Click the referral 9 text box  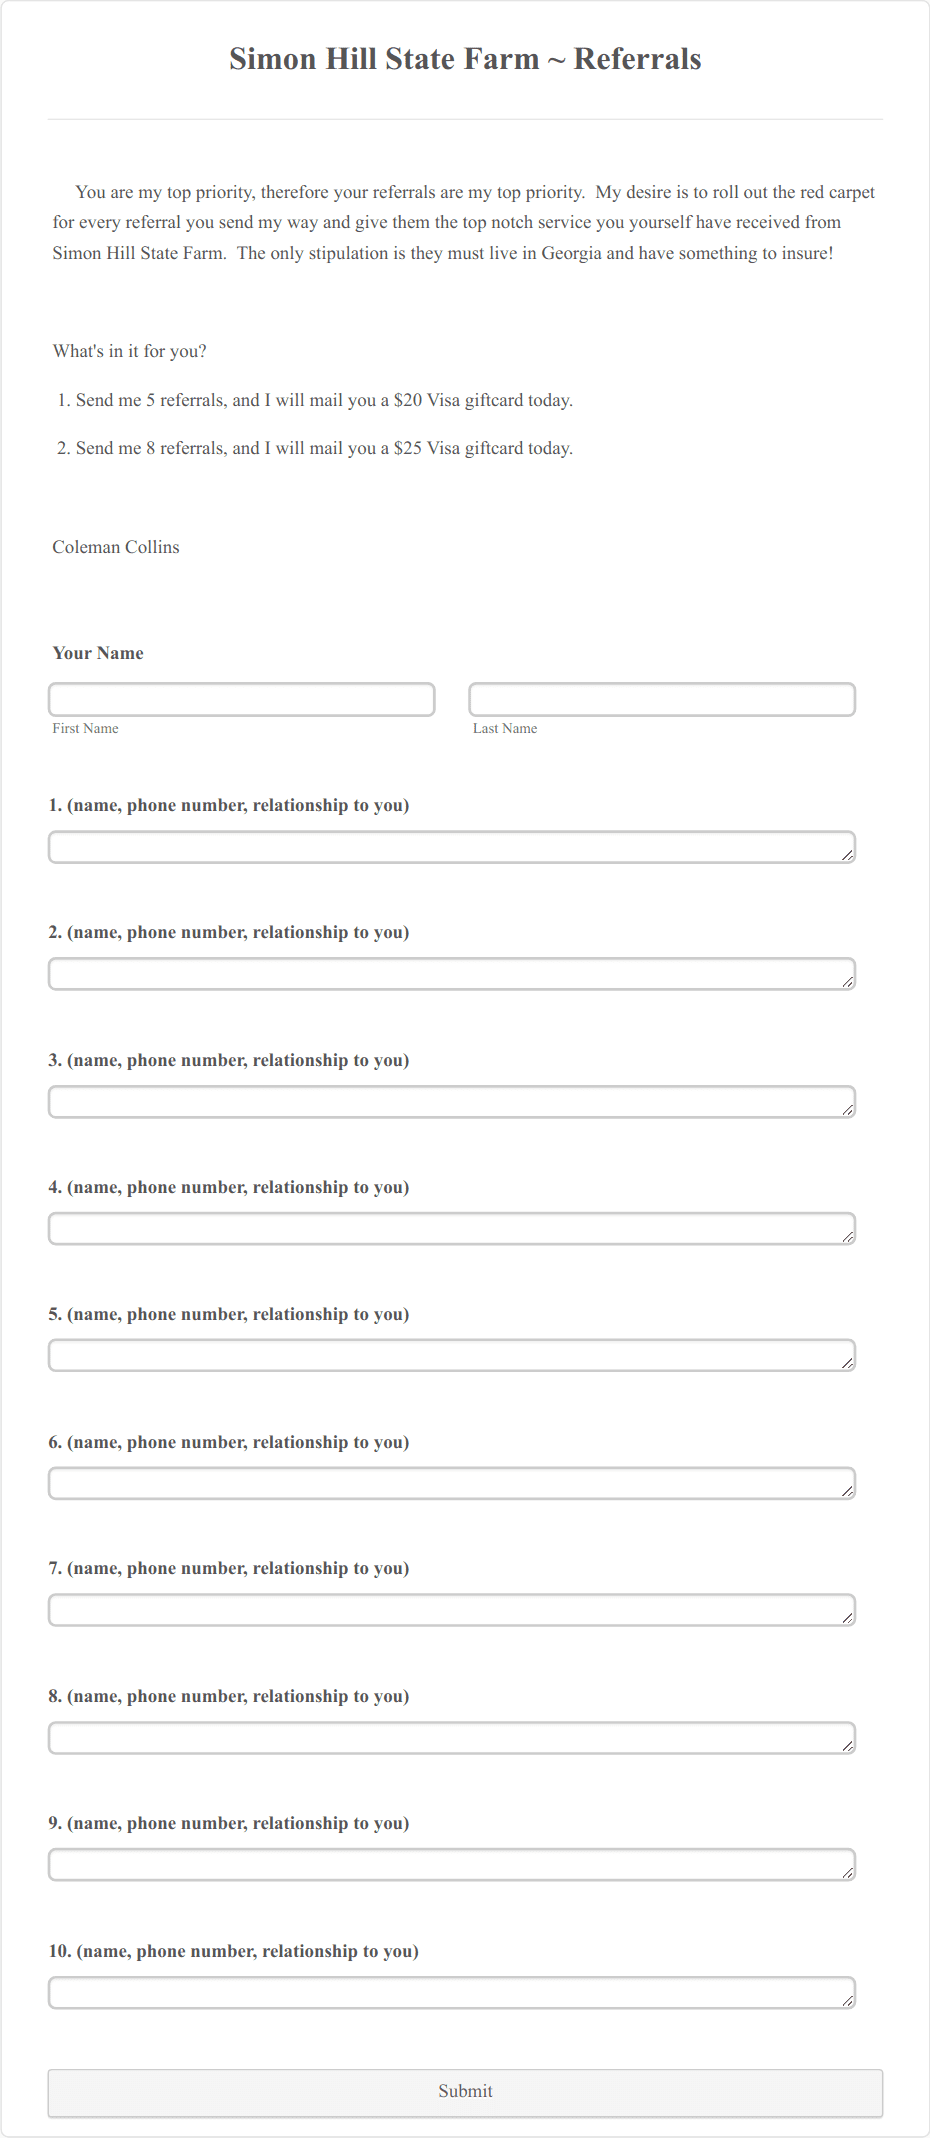click(x=450, y=1865)
